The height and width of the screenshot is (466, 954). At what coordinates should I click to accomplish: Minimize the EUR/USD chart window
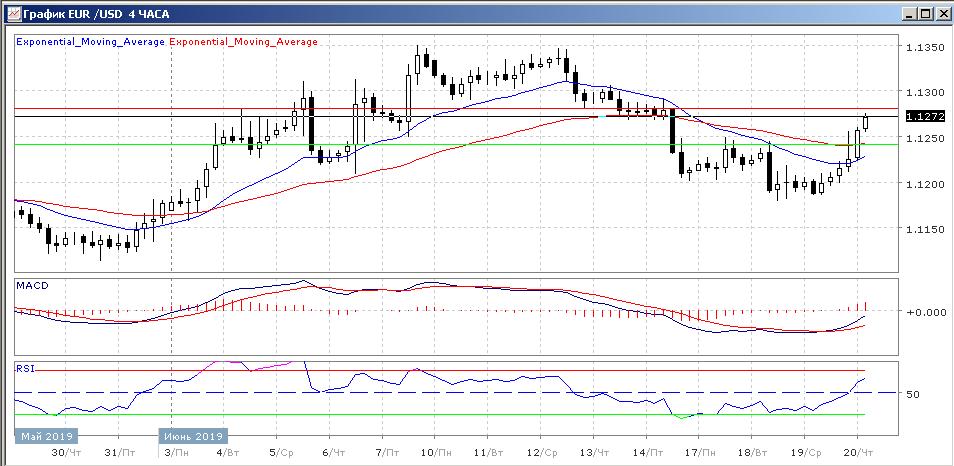pyautogui.click(x=910, y=13)
